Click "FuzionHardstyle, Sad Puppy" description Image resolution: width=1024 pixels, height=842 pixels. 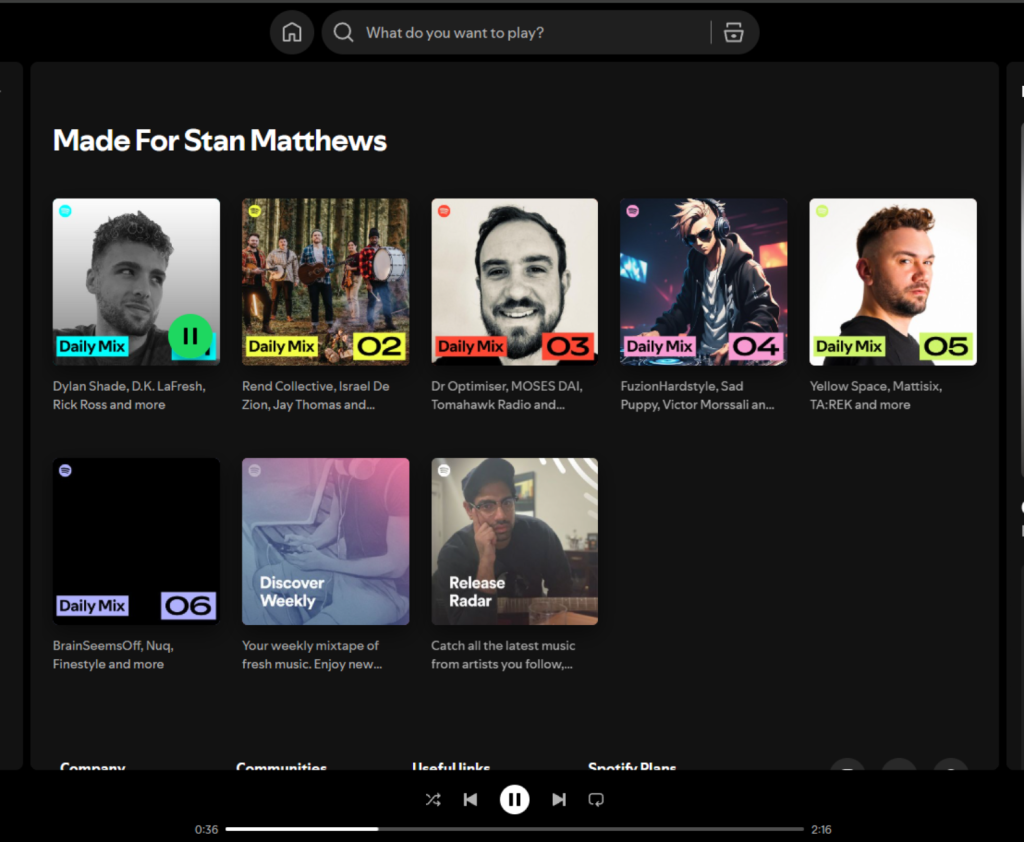(697, 395)
